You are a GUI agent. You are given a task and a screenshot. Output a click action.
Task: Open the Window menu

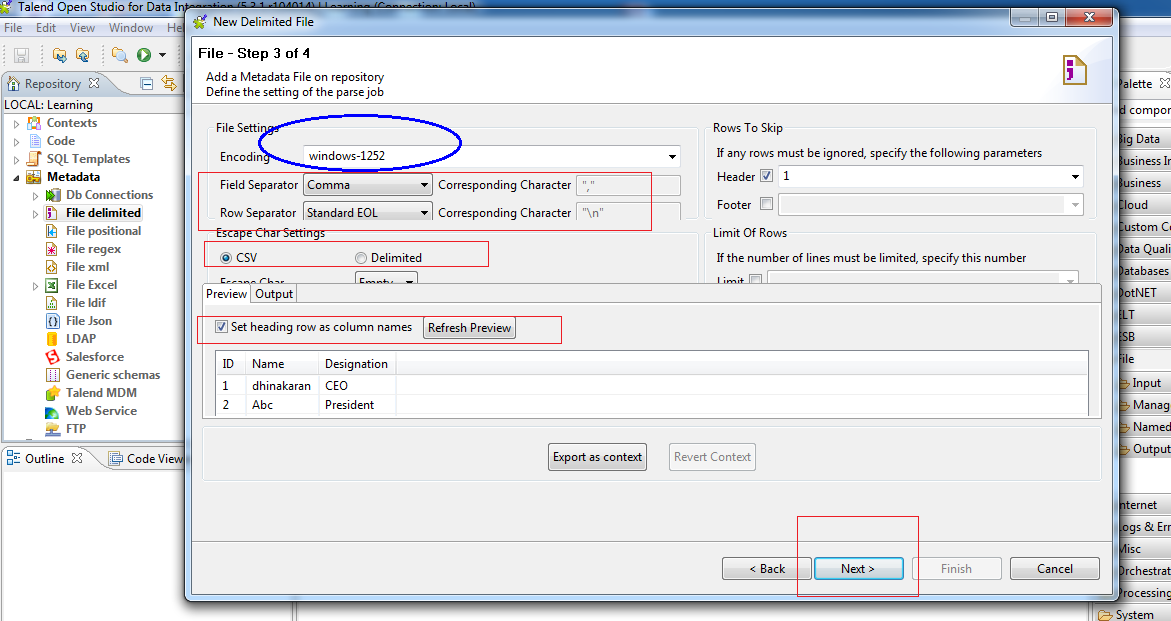[x=131, y=28]
